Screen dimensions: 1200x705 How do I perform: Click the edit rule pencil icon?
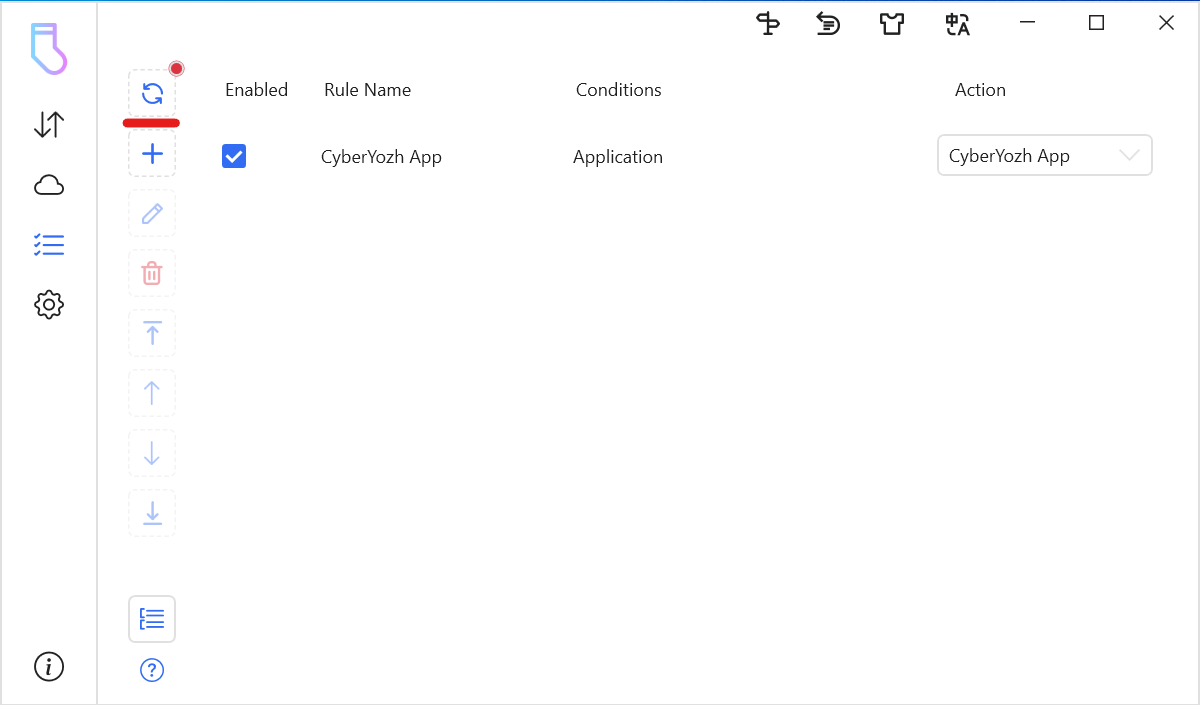point(152,214)
